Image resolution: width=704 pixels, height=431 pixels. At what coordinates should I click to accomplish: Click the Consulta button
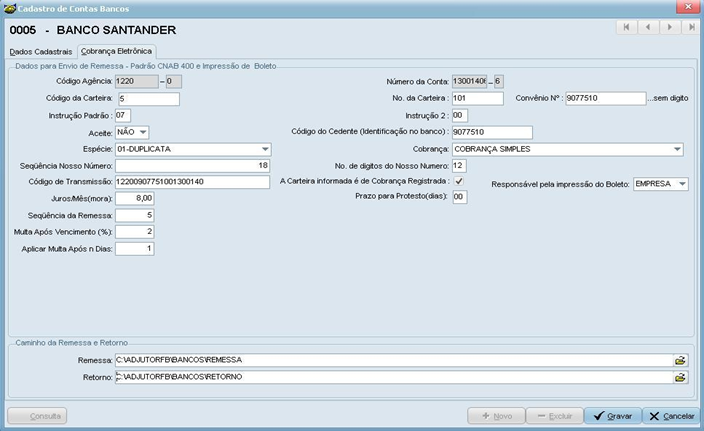pos(37,416)
